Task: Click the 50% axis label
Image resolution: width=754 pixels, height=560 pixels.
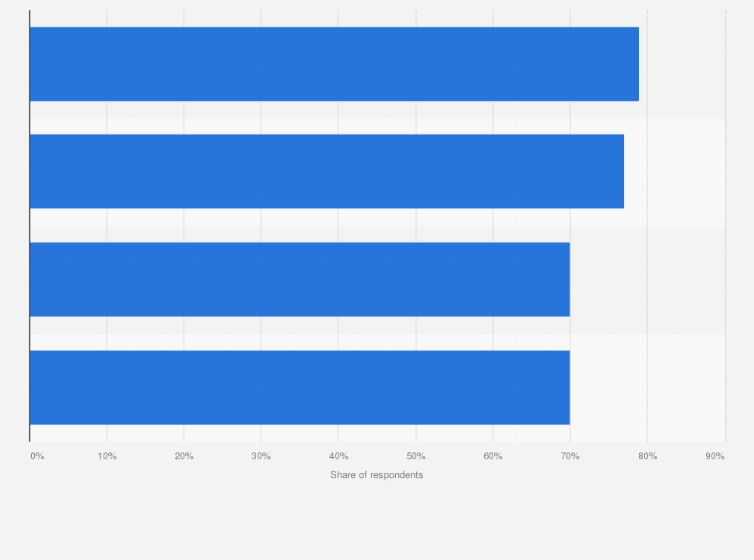Action: [416, 456]
